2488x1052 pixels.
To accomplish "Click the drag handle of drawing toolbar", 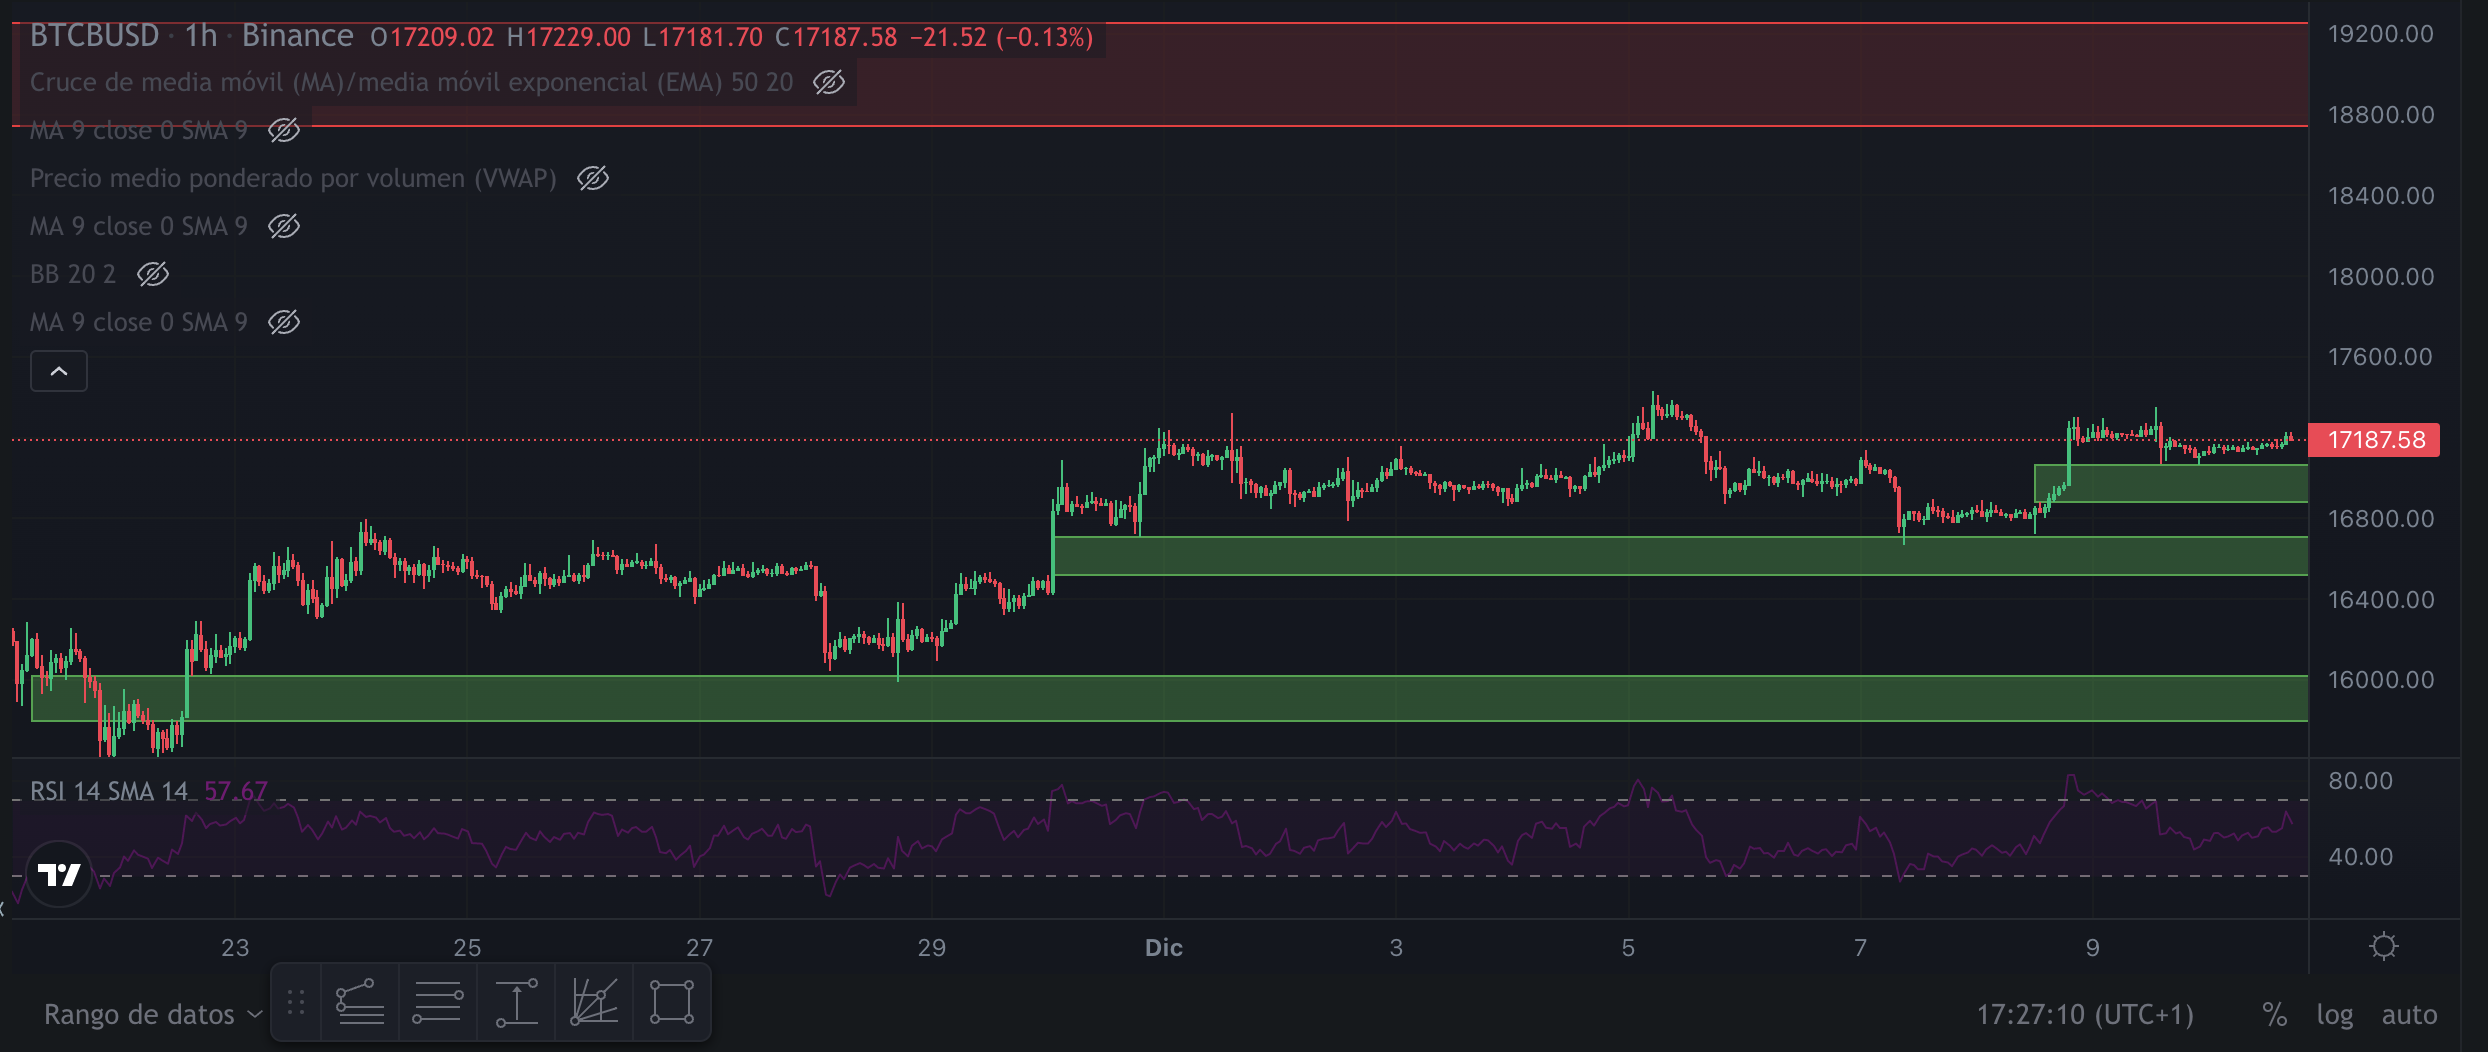I will 296,1002.
